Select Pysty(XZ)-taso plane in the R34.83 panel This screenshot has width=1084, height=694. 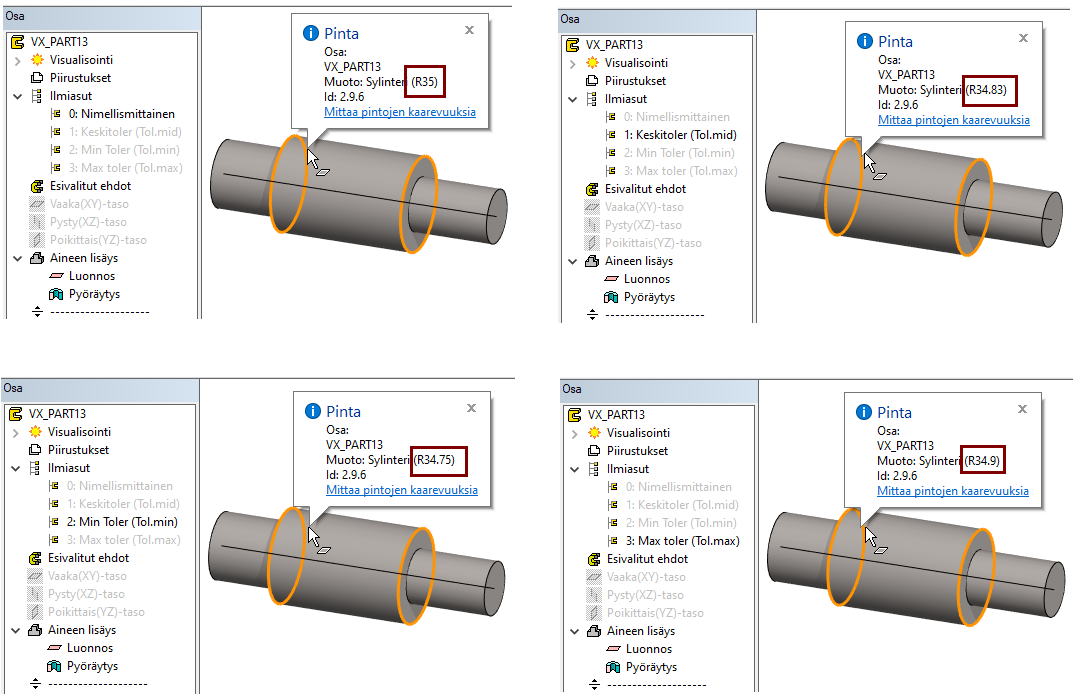pyautogui.click(x=643, y=225)
